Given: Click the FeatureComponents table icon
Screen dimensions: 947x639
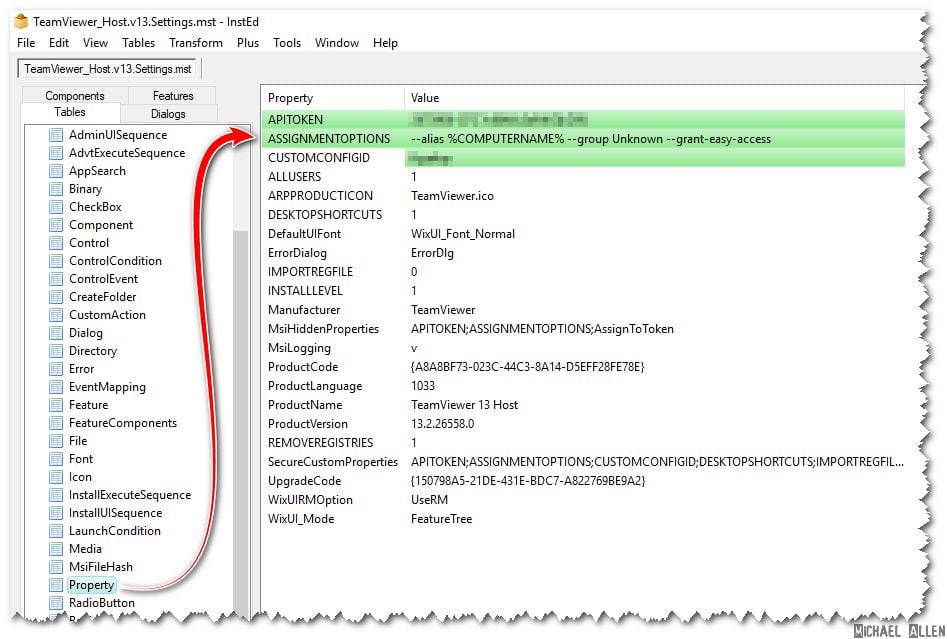Looking at the screenshot, I should click(56, 423).
